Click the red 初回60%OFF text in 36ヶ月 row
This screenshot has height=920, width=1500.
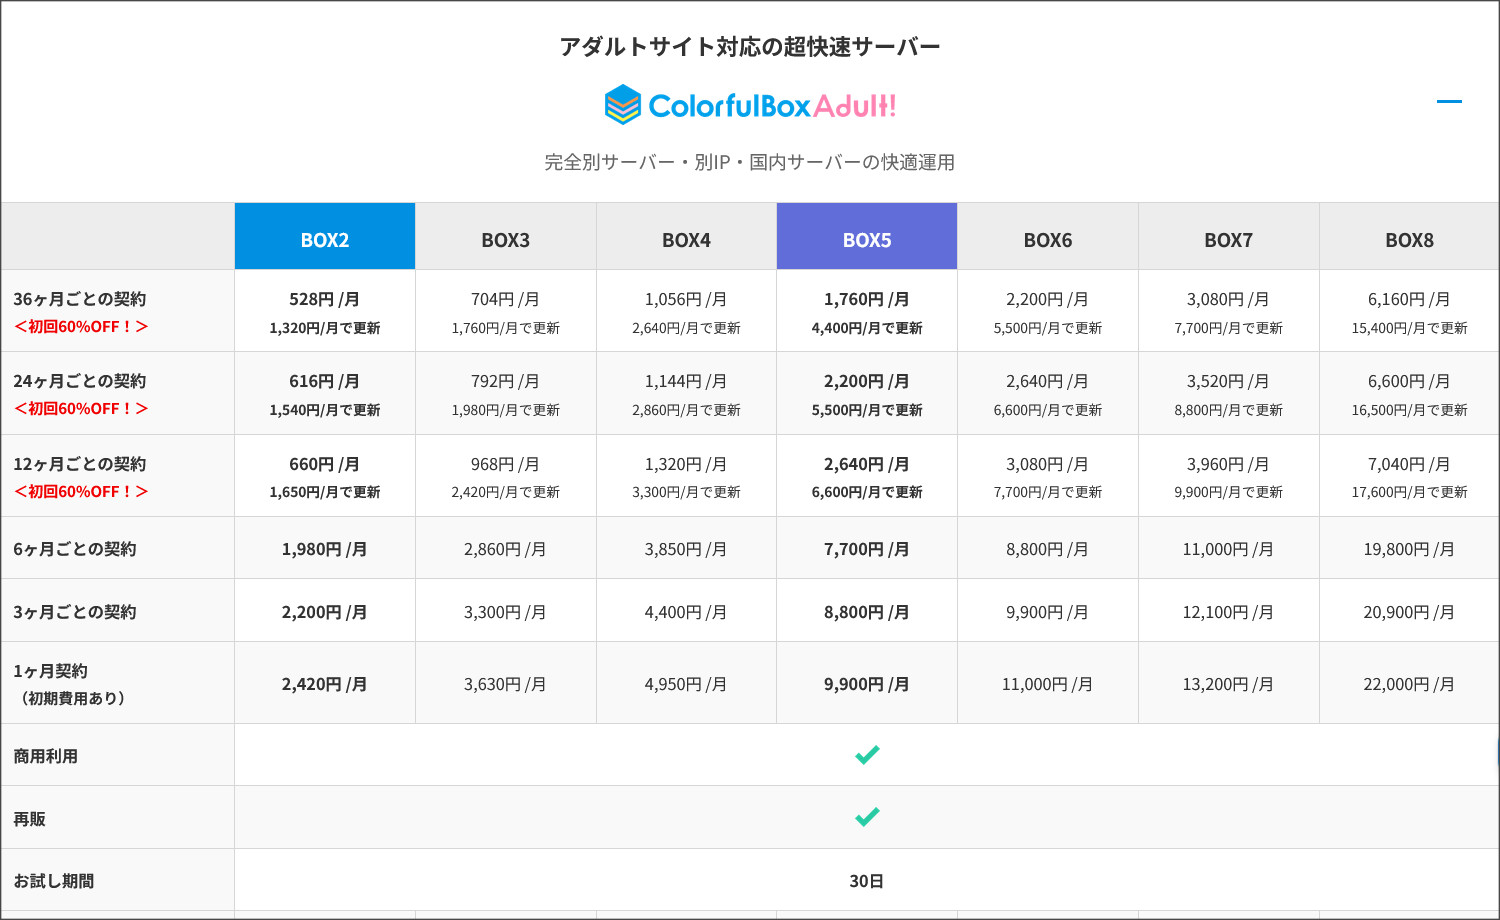(x=80, y=326)
